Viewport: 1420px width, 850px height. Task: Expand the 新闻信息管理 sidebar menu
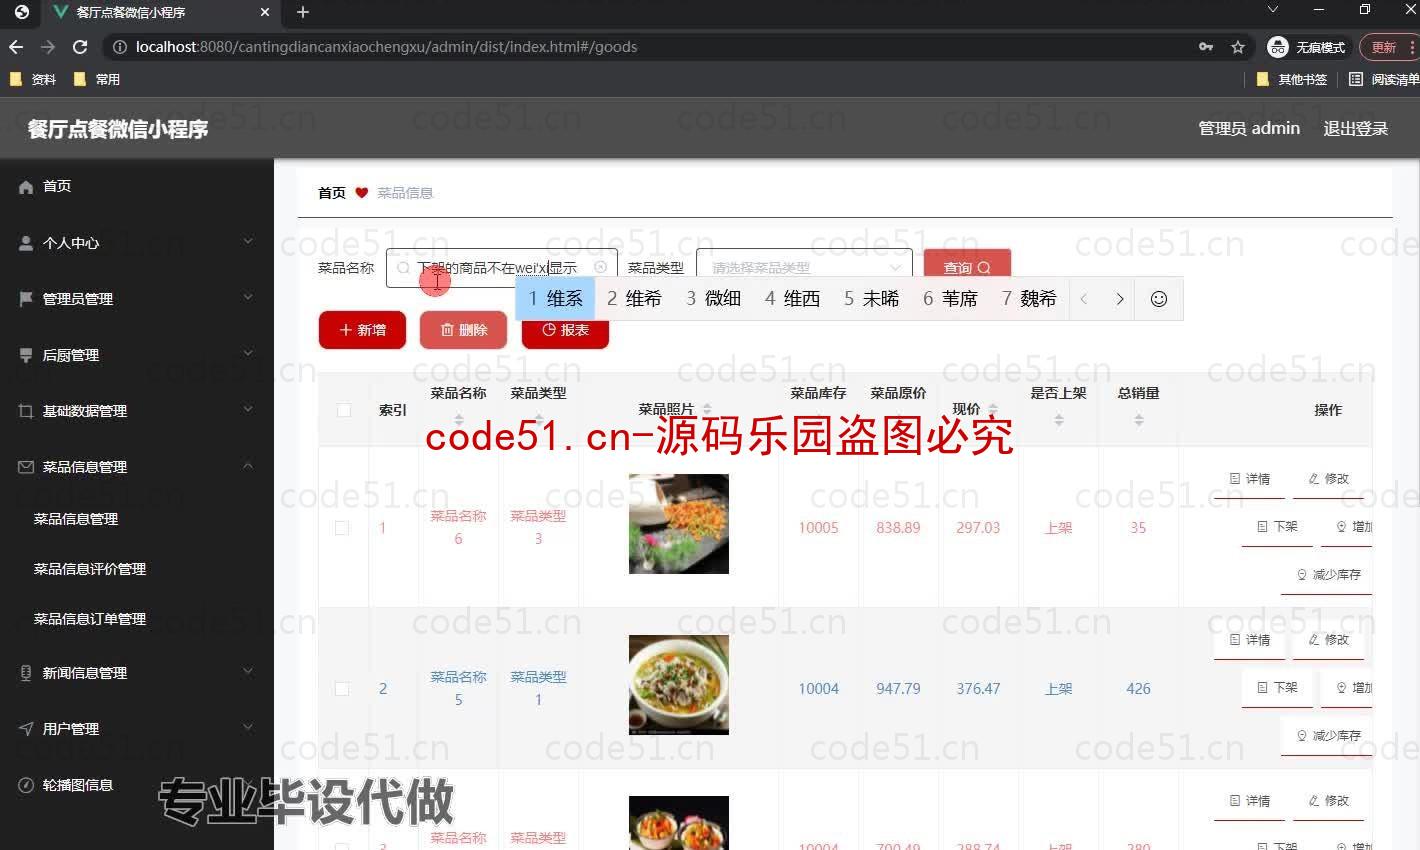(137, 673)
